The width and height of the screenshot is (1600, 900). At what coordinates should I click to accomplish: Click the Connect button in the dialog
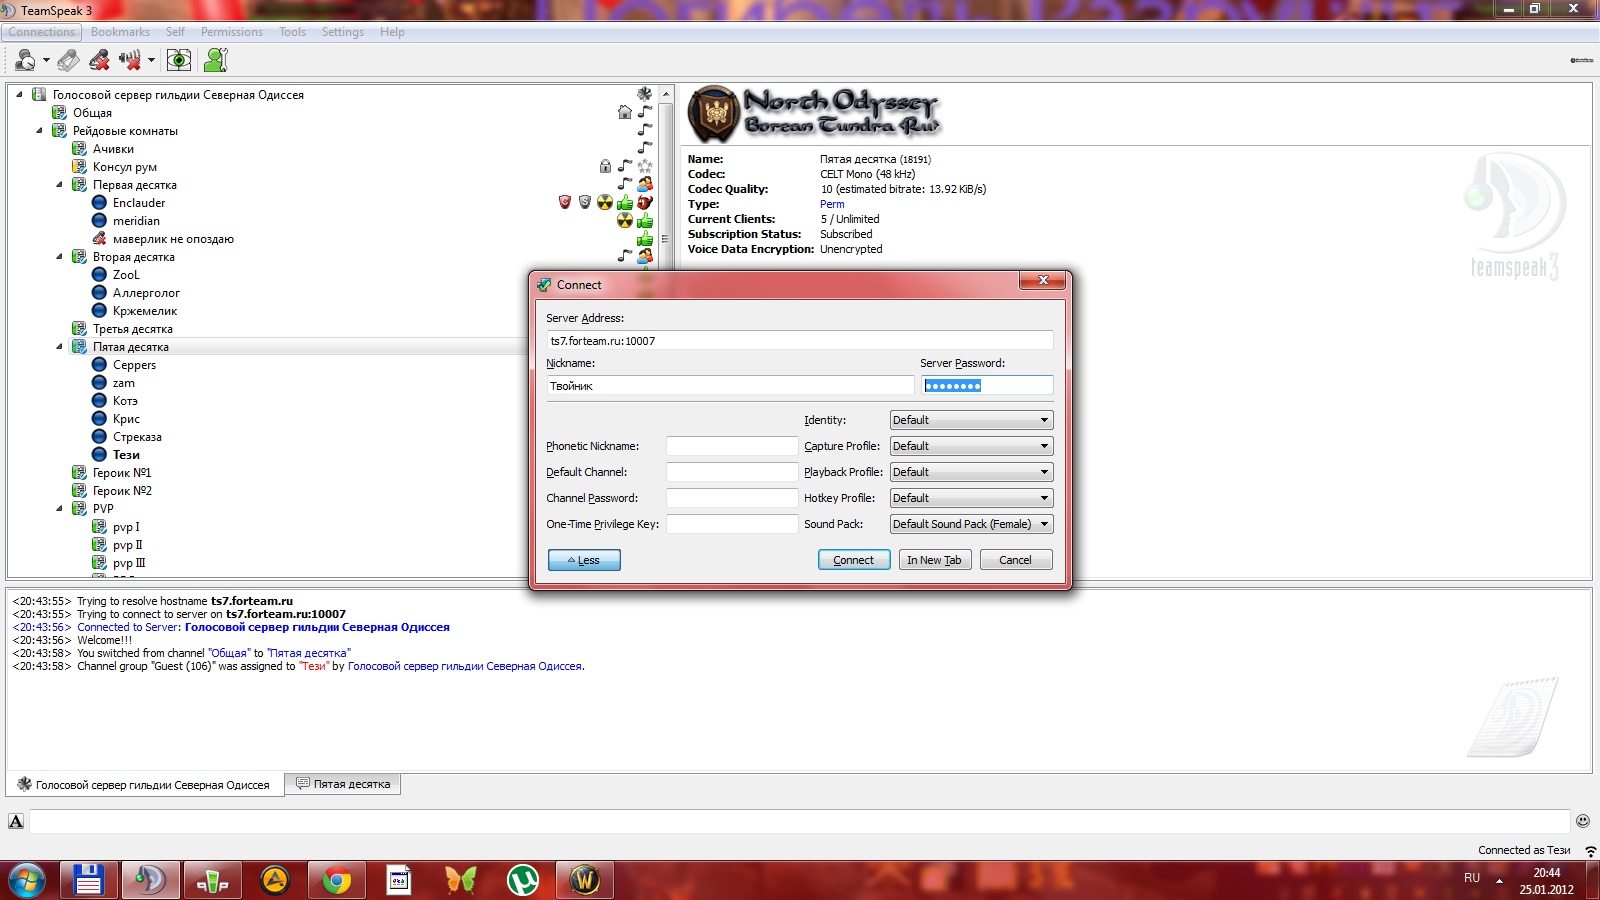click(854, 560)
